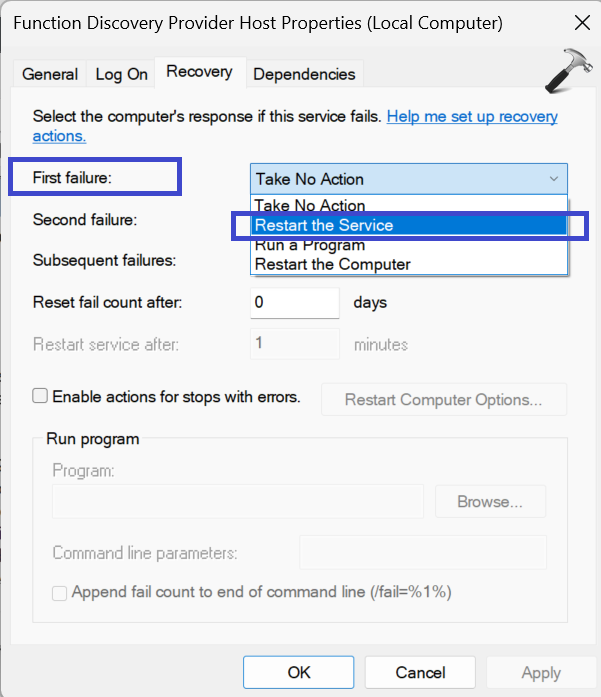Open the recovery actions help link
Viewport: 601px width, 697px height.
point(471,117)
